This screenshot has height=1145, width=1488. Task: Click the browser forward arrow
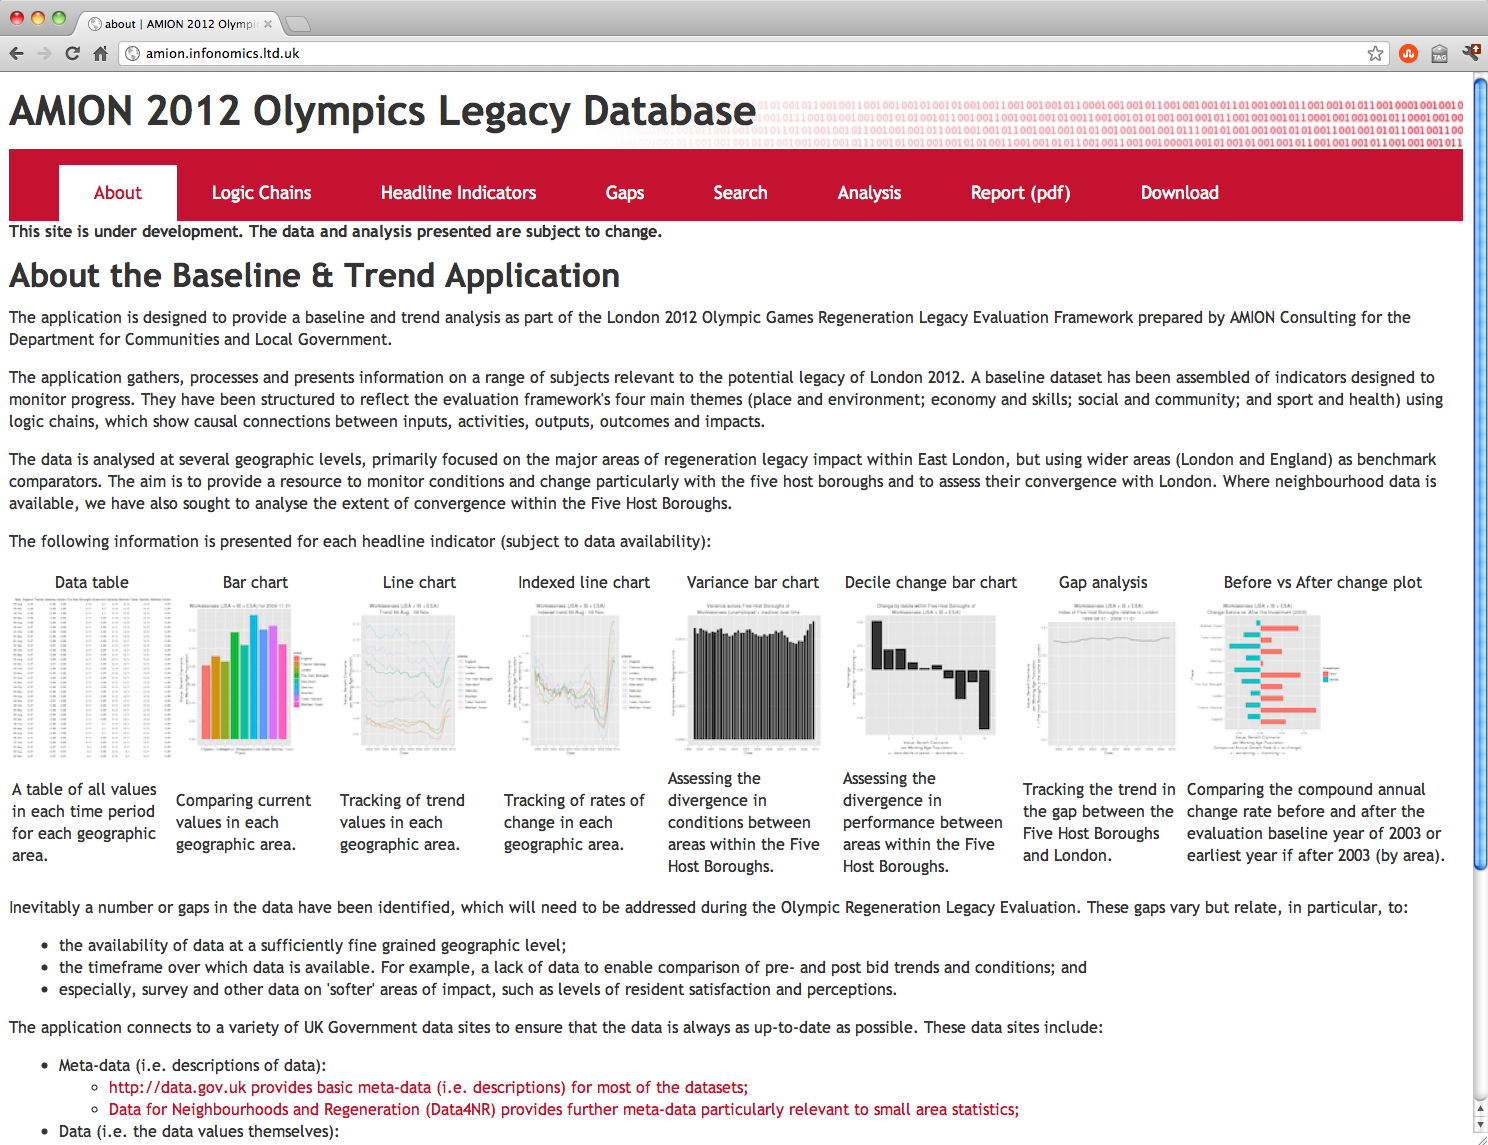click(44, 53)
